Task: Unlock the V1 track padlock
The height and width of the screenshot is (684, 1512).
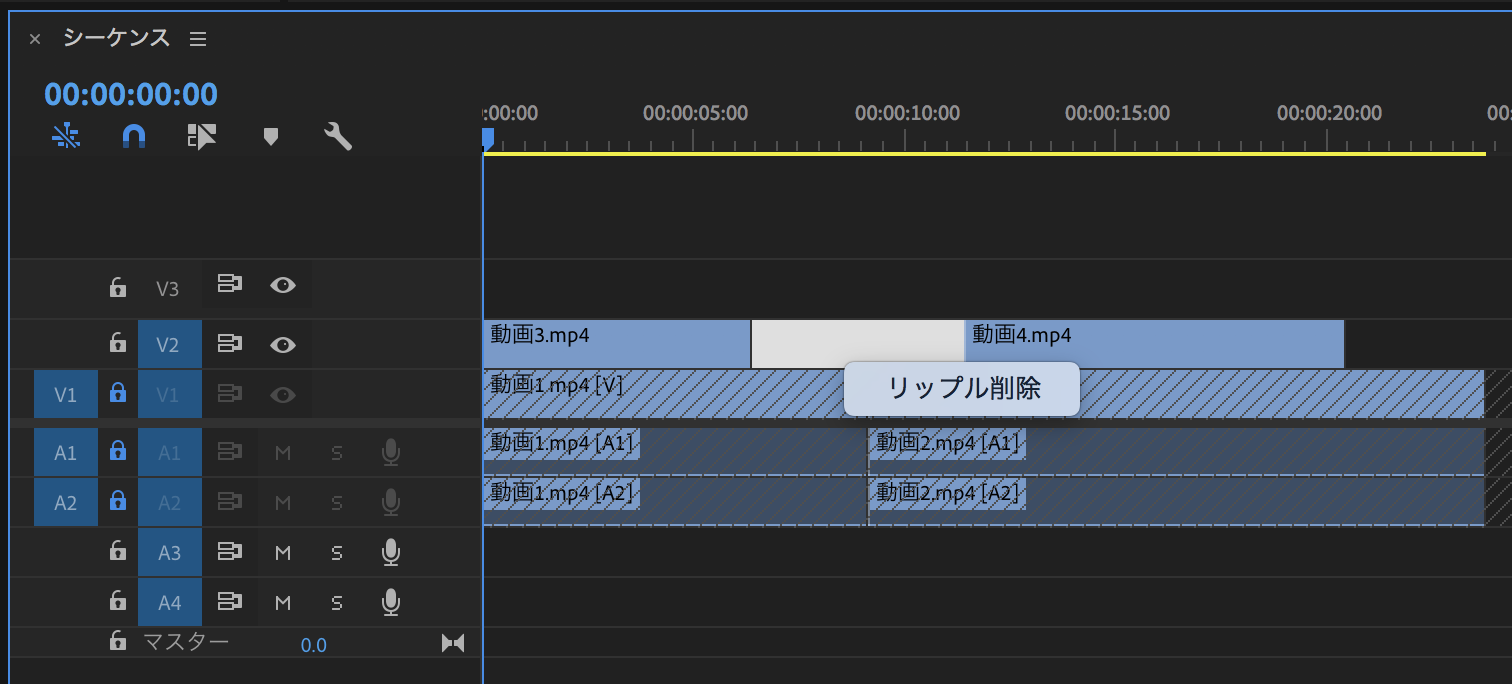Action: coord(118,394)
